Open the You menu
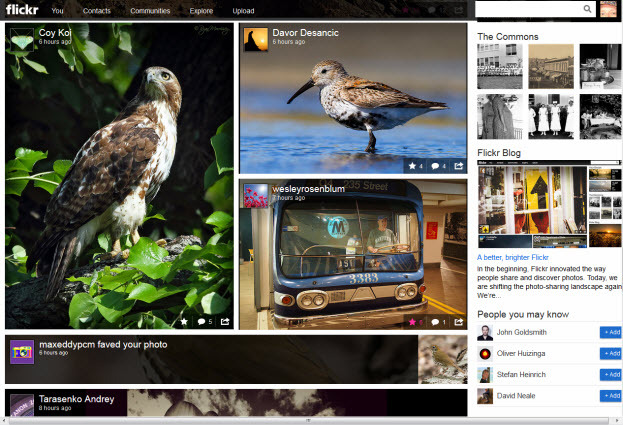Image resolution: width=623 pixels, height=425 pixels. (x=57, y=11)
